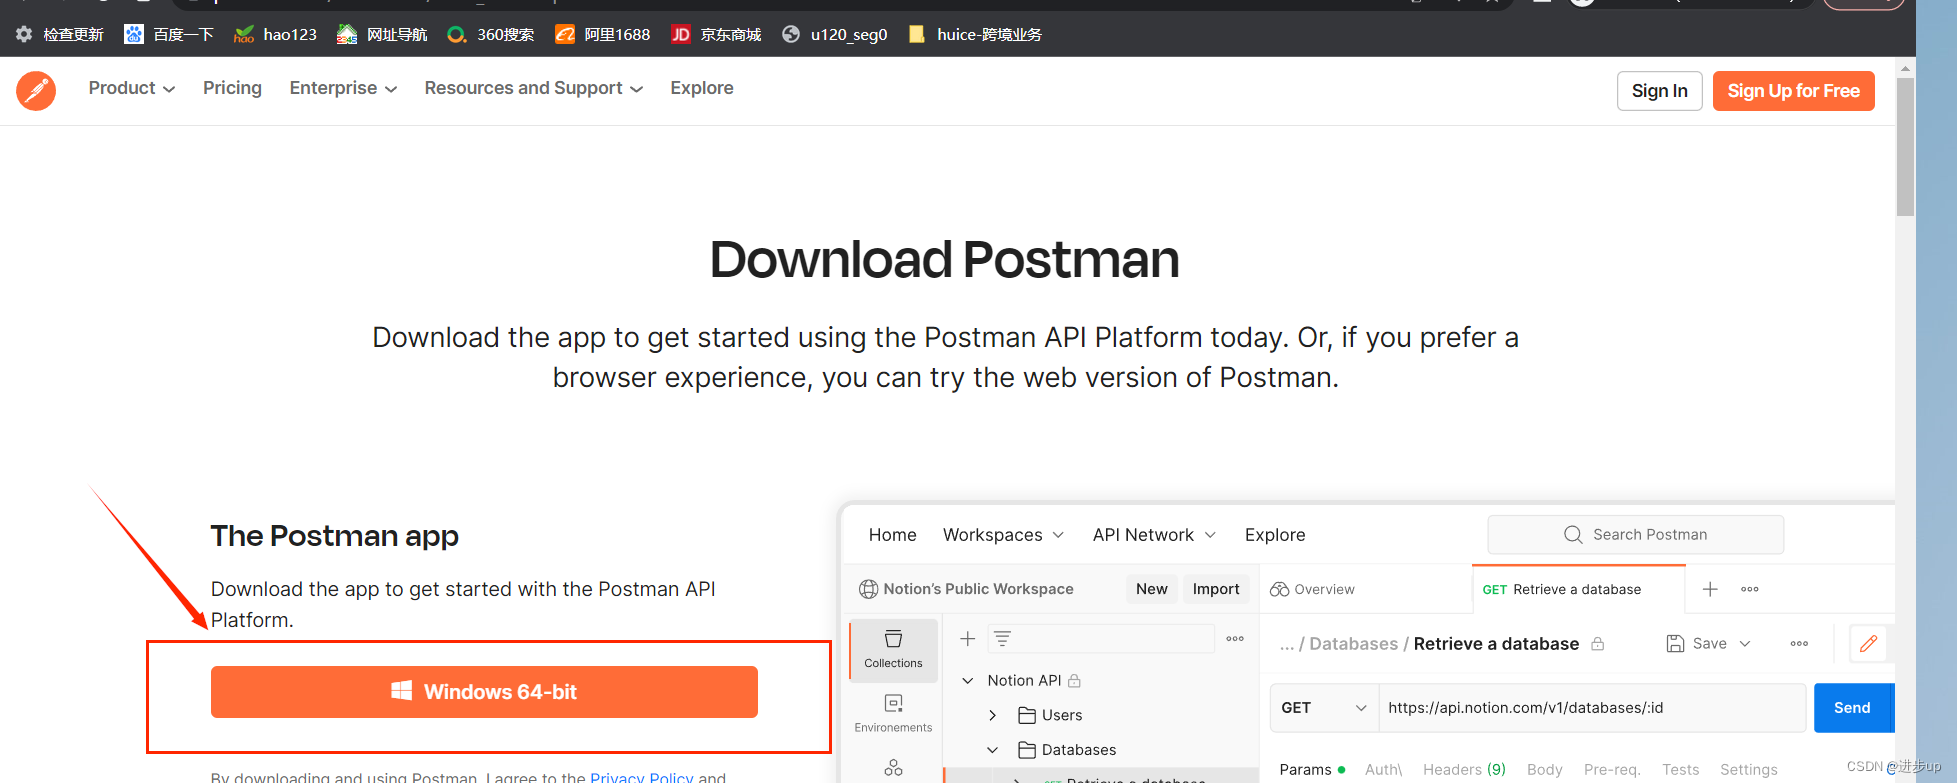Screen dimensions: 1957x783
Task: Click the Save disk icon
Action: [1675, 644]
